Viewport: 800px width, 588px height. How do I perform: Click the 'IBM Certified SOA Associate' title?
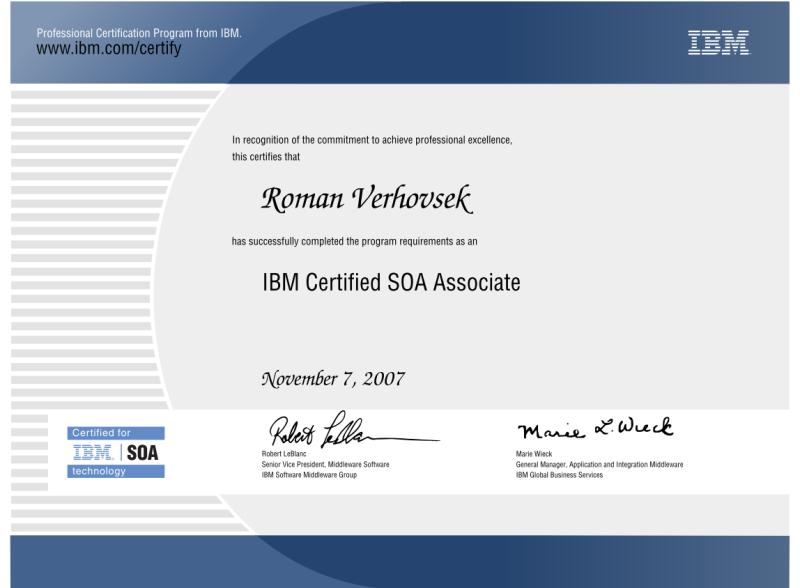(391, 283)
